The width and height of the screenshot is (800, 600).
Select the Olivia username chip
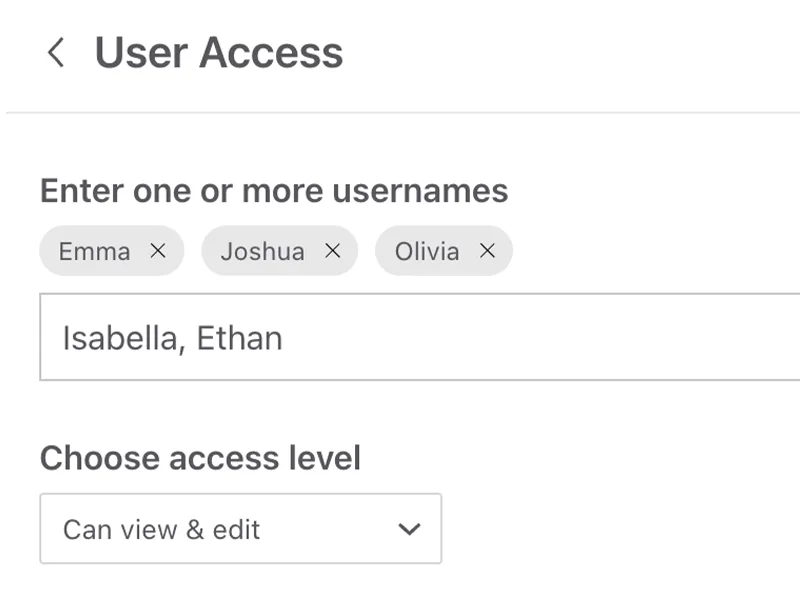(430, 251)
